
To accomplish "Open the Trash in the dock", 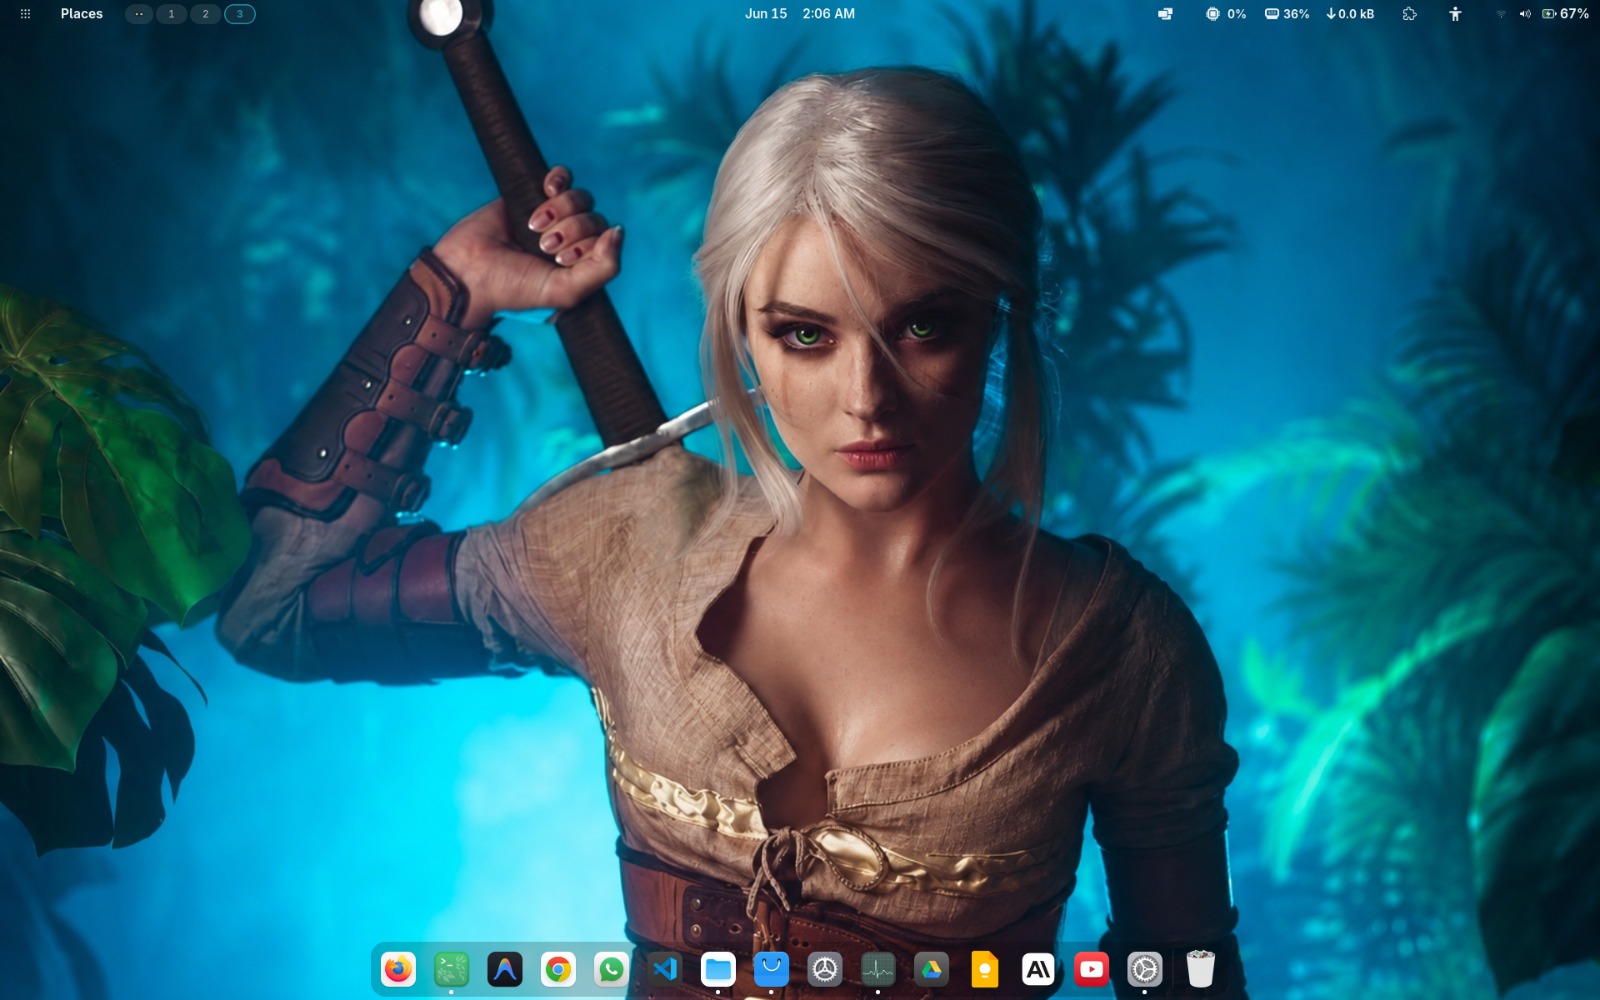I will [1200, 969].
